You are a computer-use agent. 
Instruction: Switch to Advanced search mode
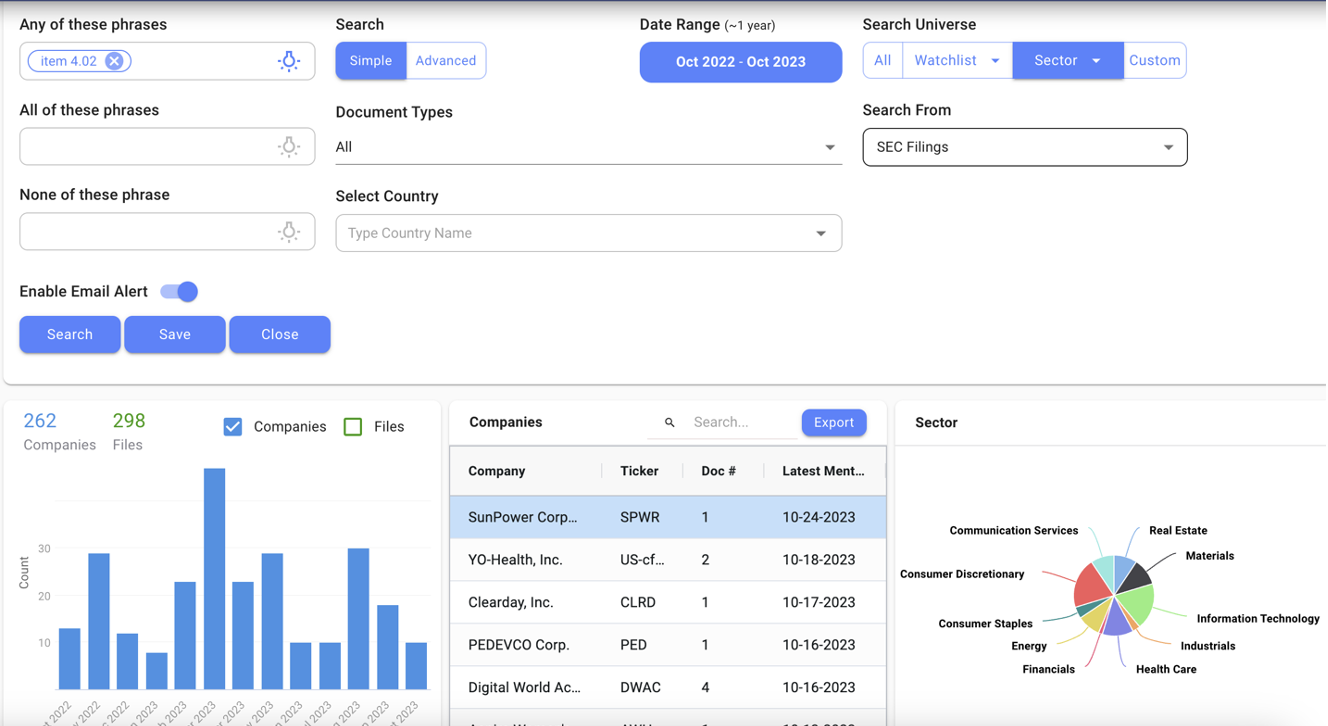(446, 61)
